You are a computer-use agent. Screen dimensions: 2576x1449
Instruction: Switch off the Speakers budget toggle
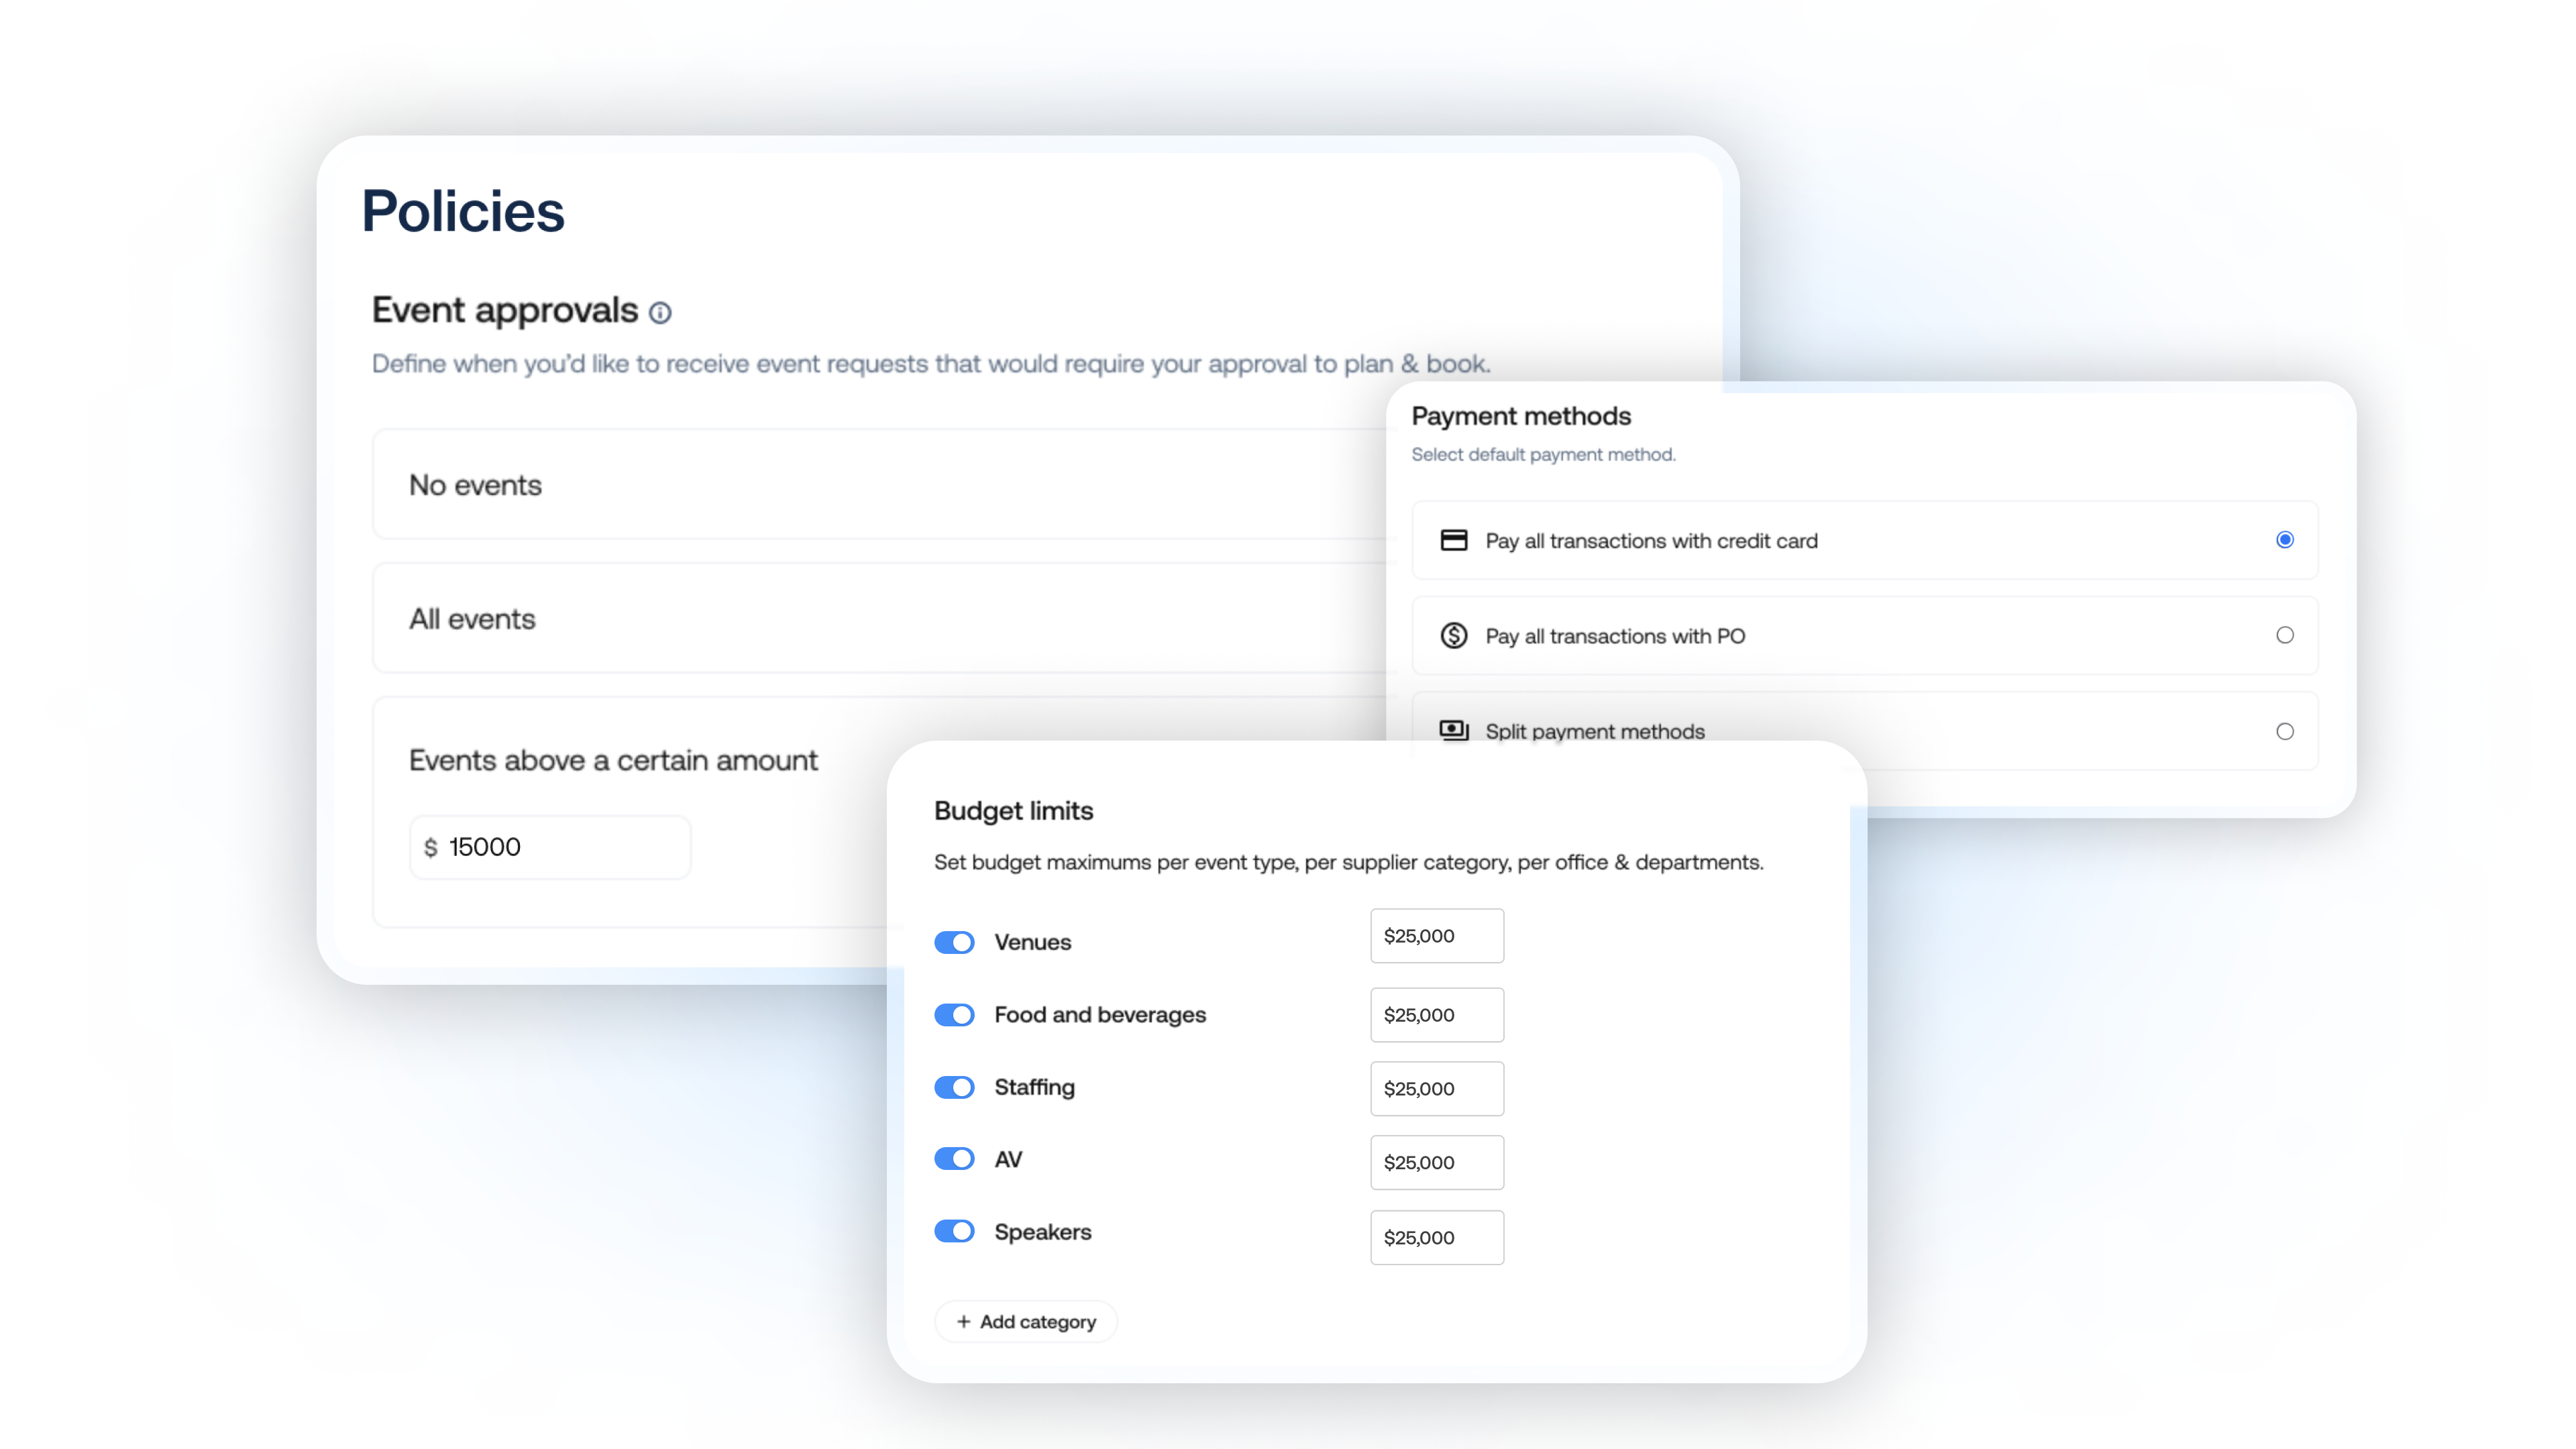point(954,1231)
